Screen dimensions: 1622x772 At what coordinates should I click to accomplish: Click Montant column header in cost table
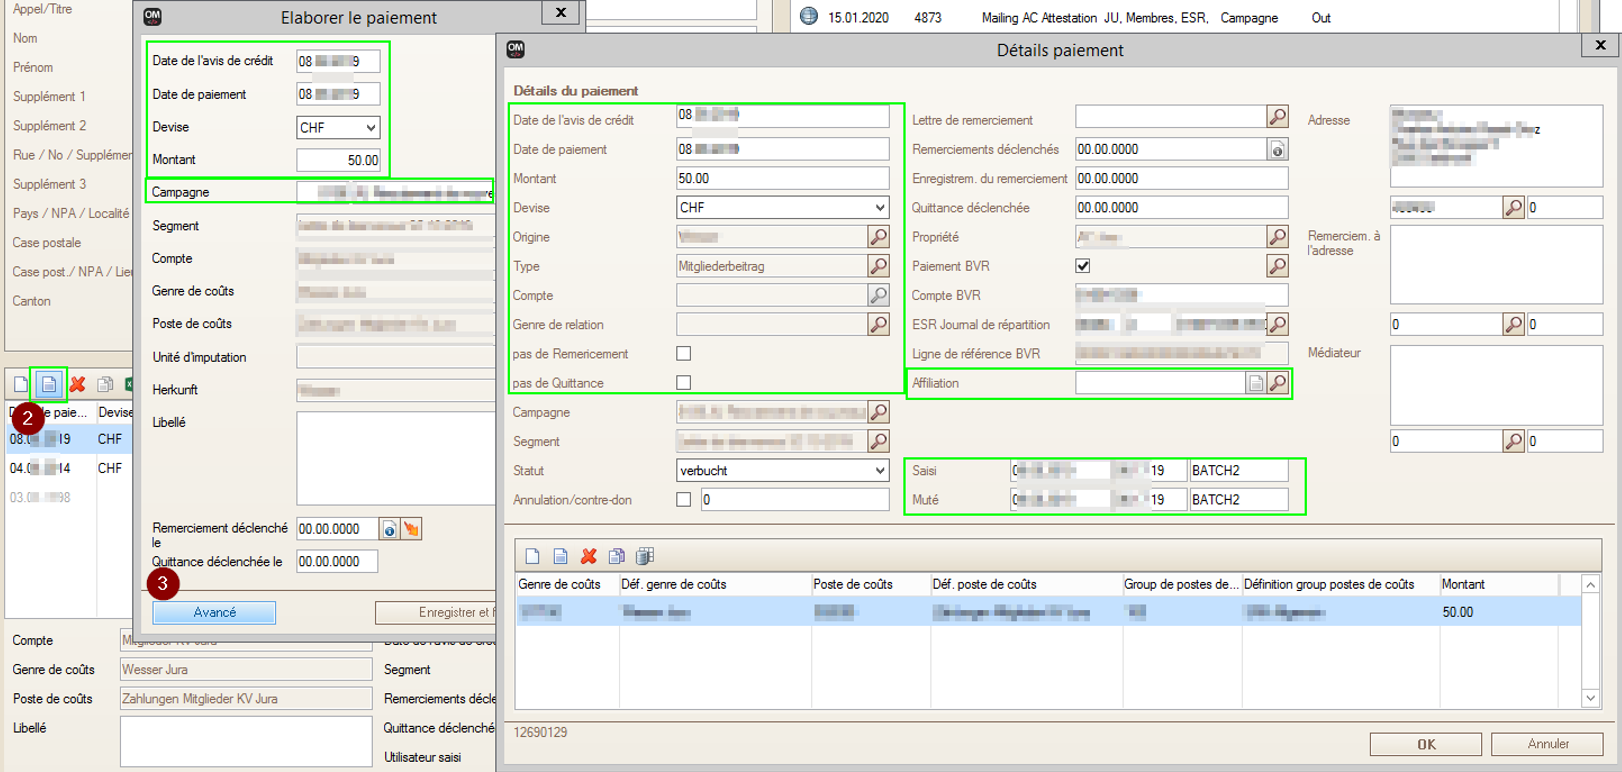[1497, 584]
